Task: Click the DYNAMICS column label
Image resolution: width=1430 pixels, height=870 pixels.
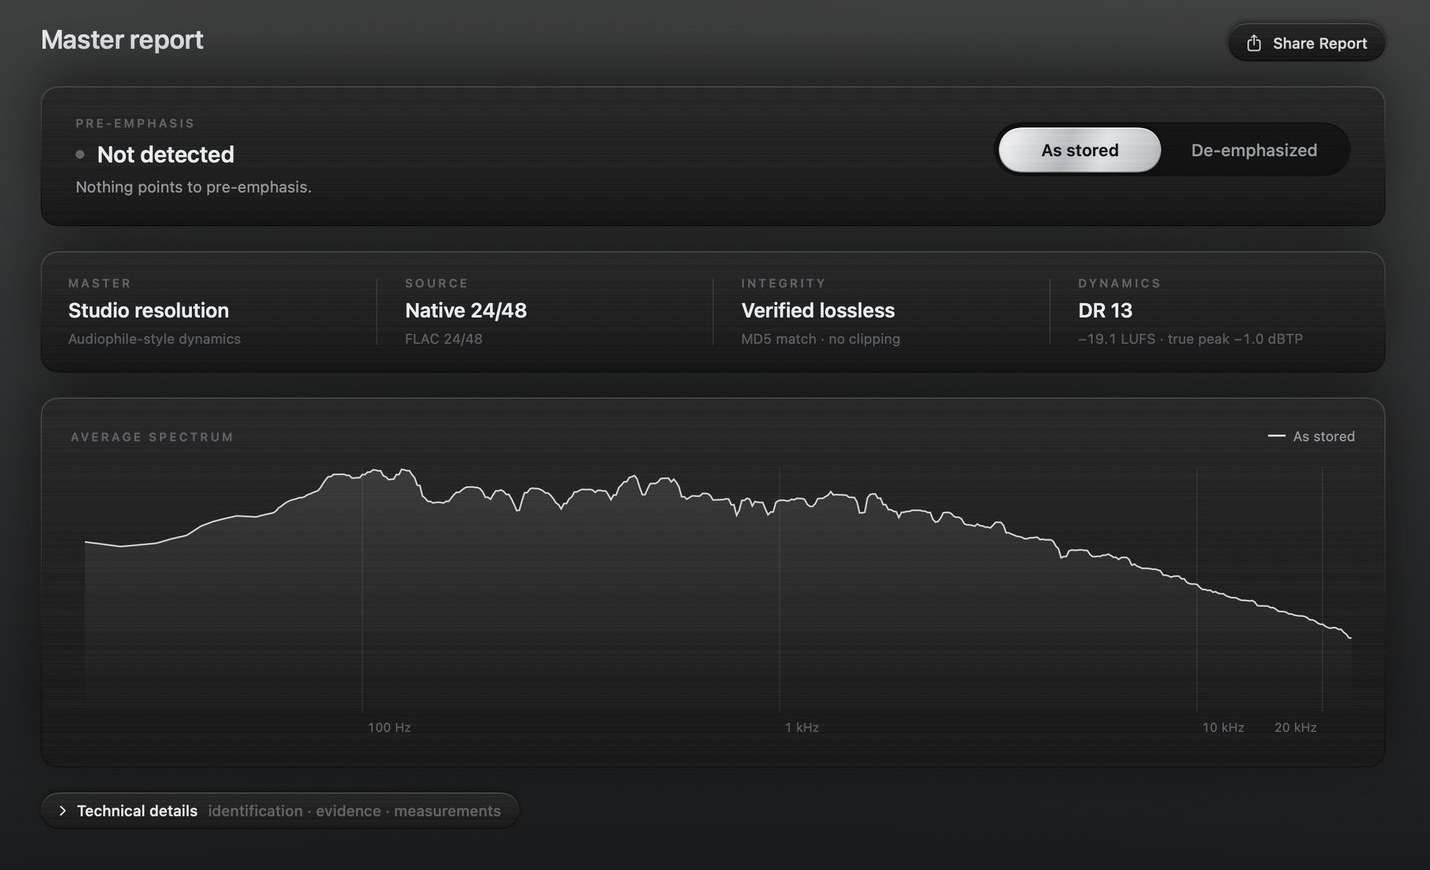Action: coord(1119,283)
